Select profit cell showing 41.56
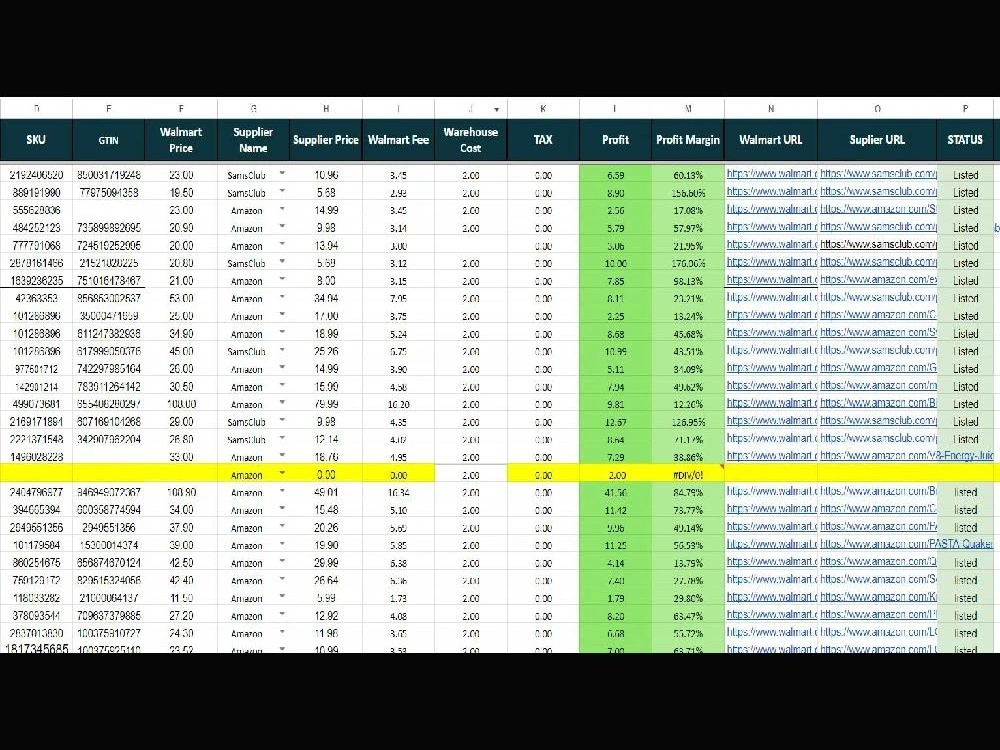This screenshot has width=1000, height=750. pyautogui.click(x=615, y=493)
